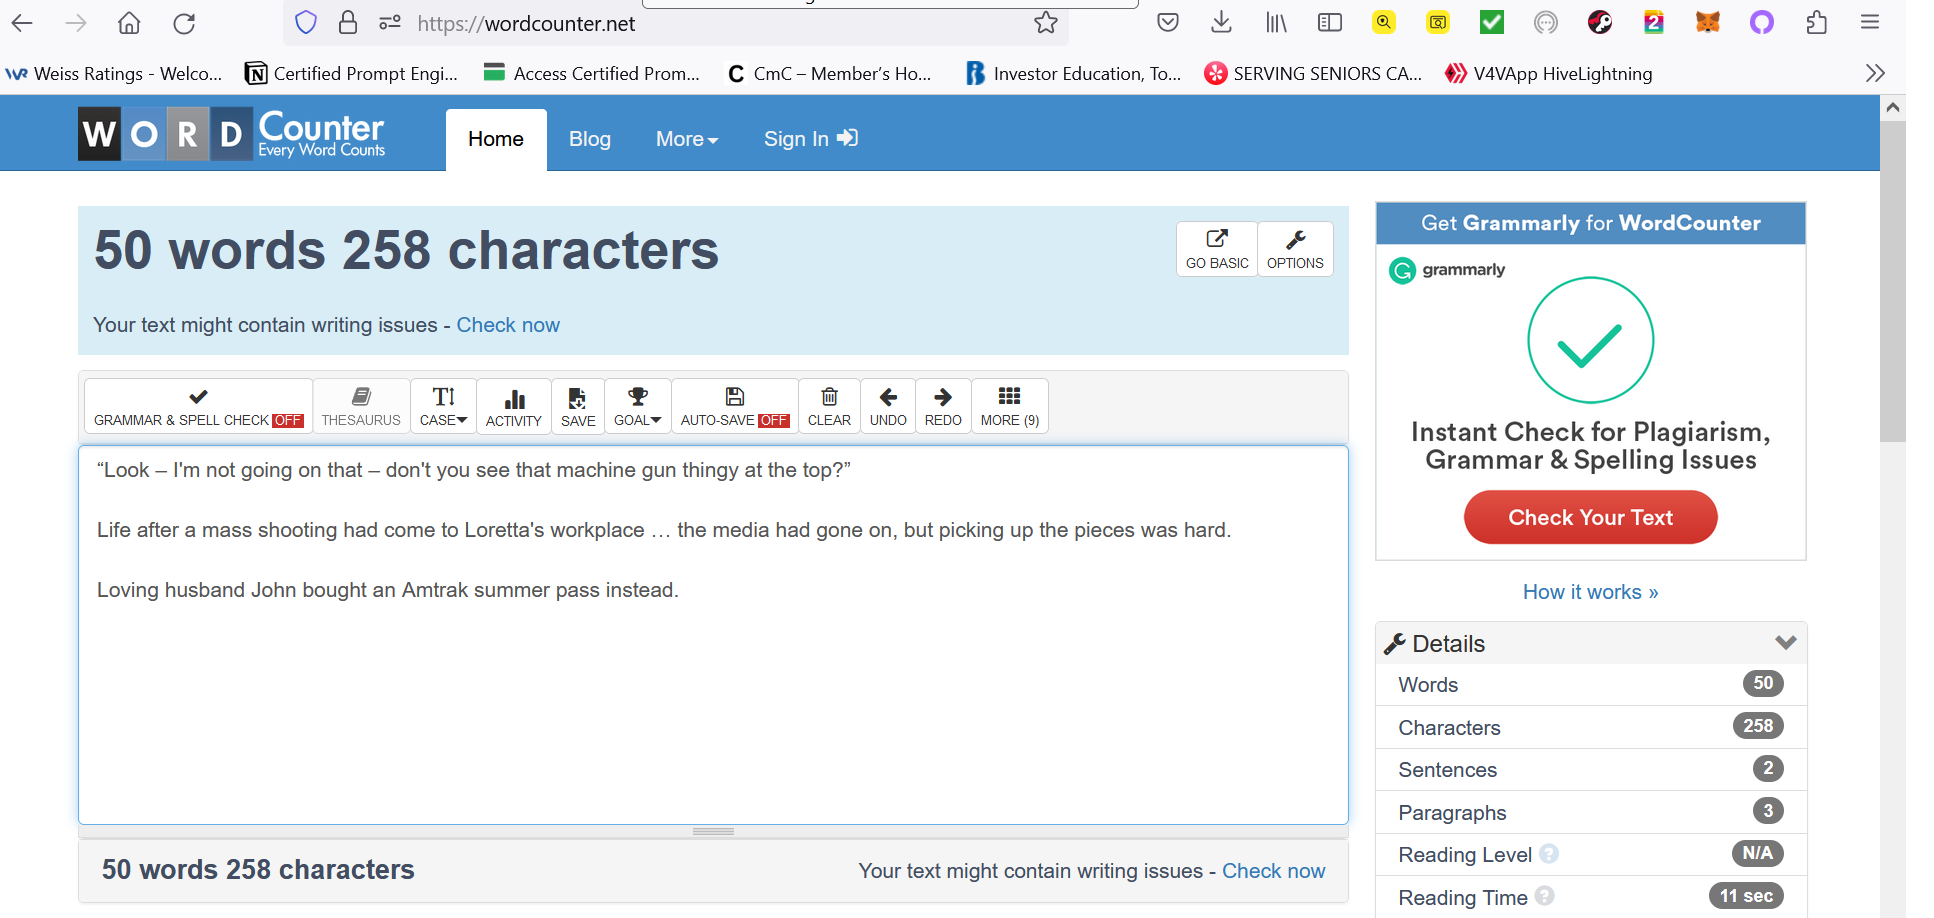The height and width of the screenshot is (918, 1934).
Task: Click the red Check Your Text button
Action: point(1590,517)
